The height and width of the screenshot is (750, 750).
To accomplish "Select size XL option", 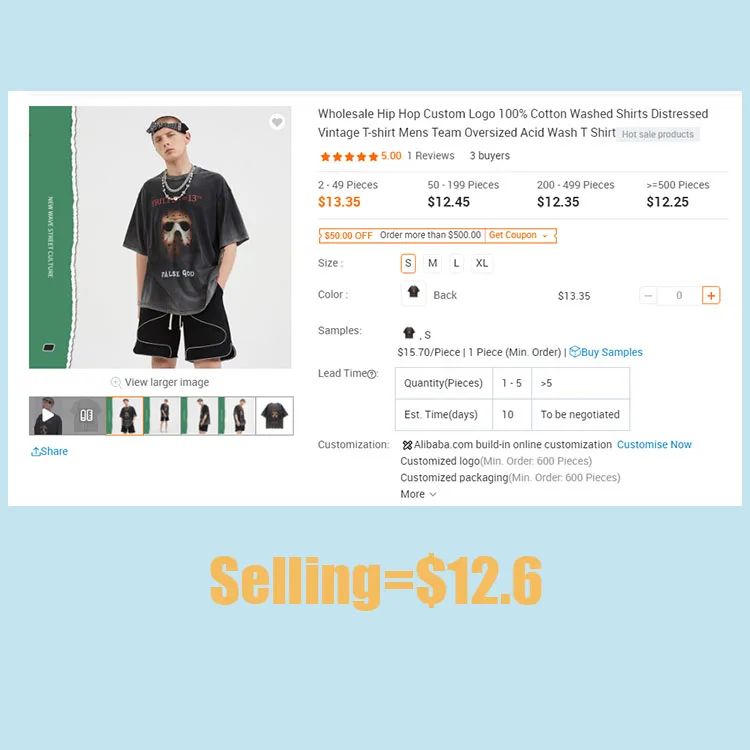I will click(x=482, y=263).
